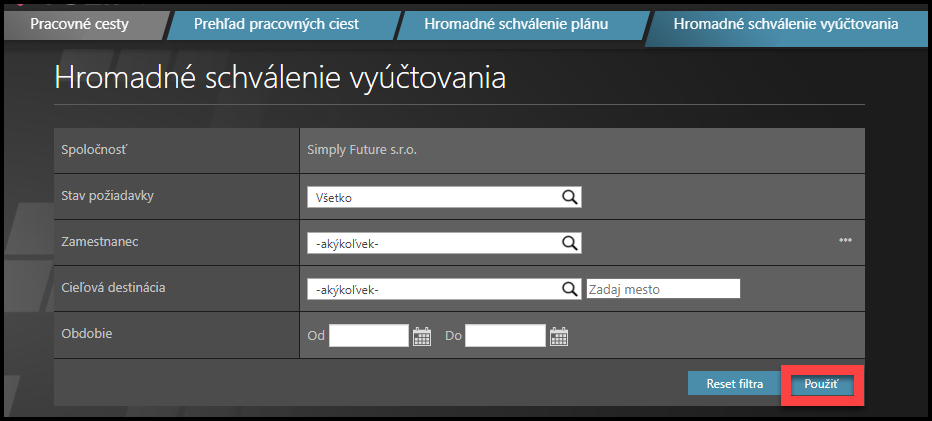The width and height of the screenshot is (932, 421).
Task: Click the magnifier icon in Zamestnanec field
Action: [569, 243]
